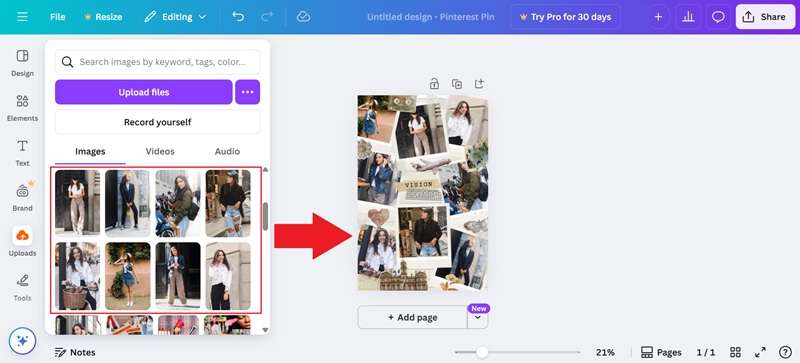Click the Upload files button

click(x=144, y=92)
